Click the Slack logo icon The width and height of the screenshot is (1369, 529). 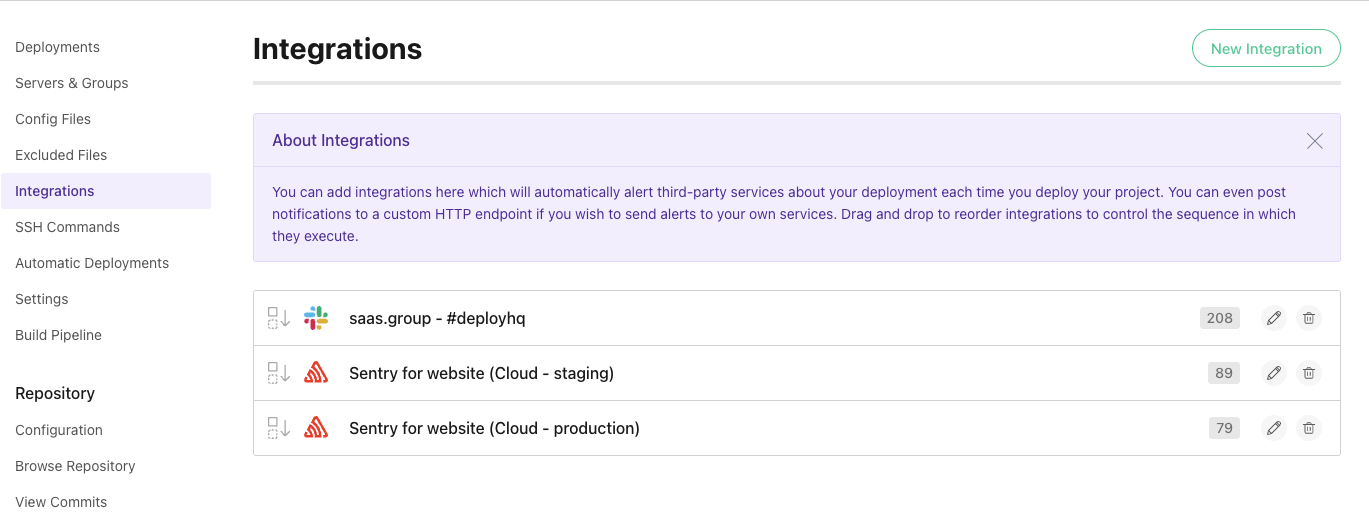[x=316, y=318]
